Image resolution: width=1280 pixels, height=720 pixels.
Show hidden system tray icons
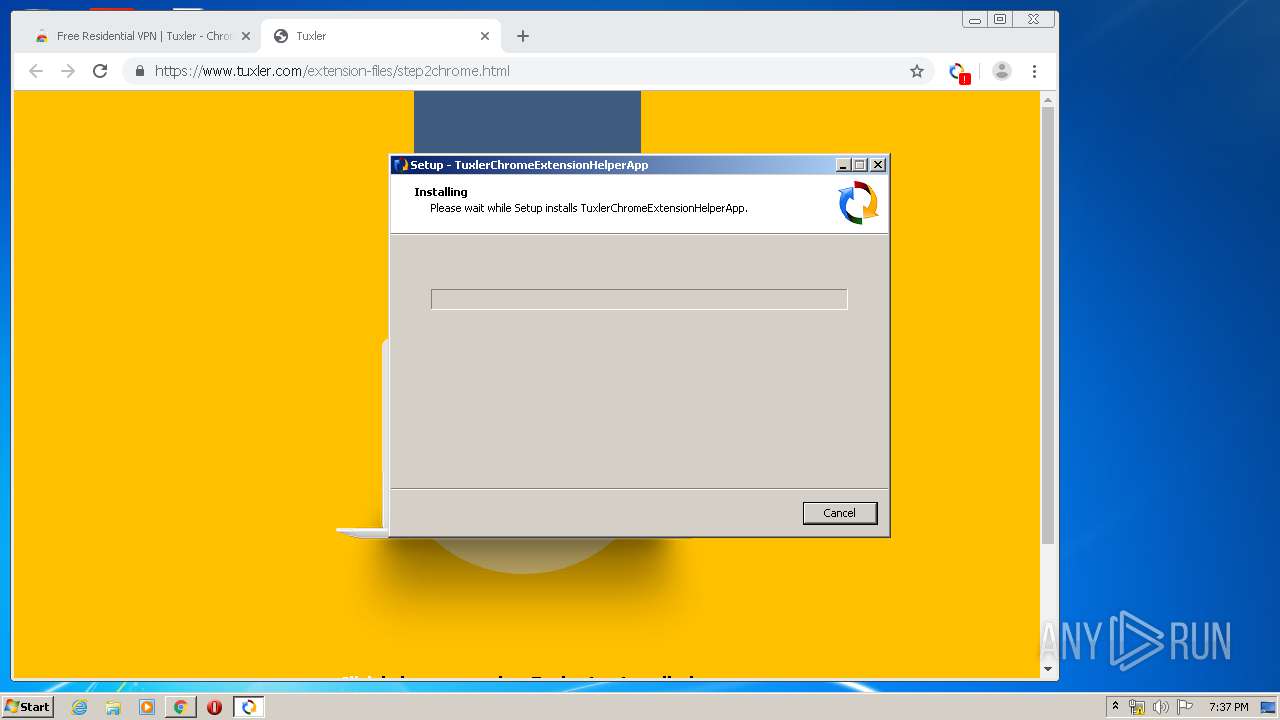[1115, 707]
